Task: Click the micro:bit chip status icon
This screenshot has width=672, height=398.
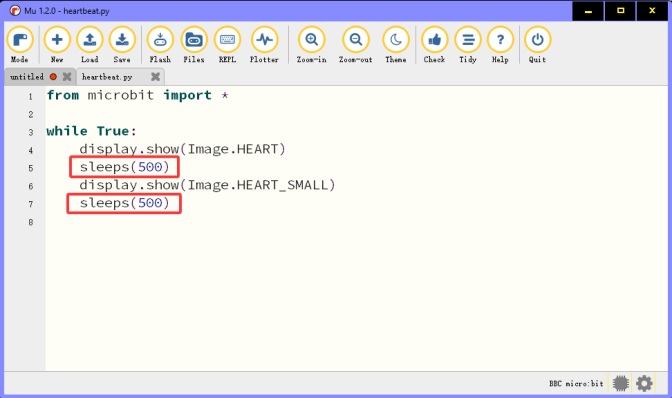Action: click(621, 383)
